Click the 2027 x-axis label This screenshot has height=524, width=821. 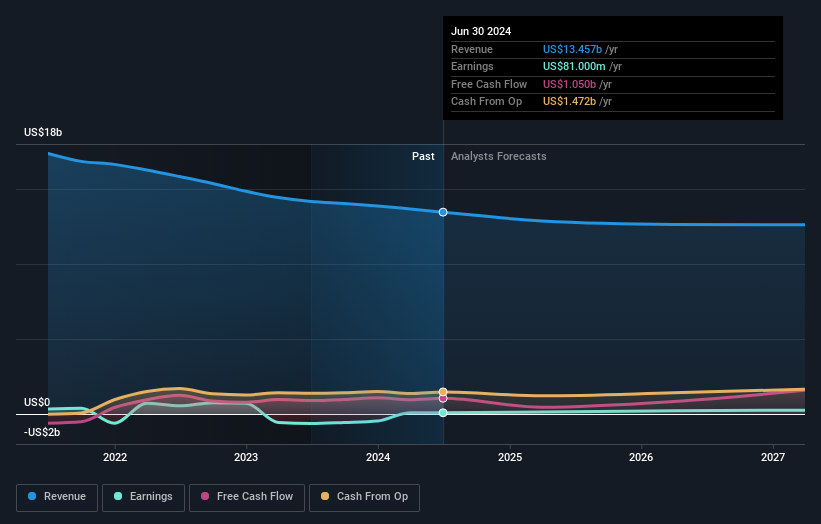coord(773,457)
